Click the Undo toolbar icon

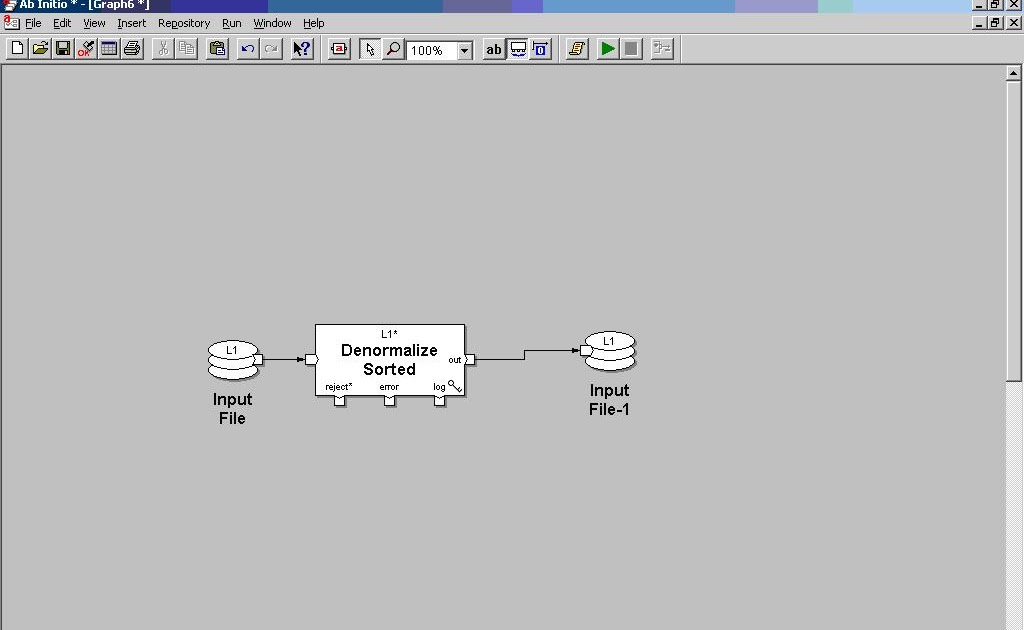248,48
